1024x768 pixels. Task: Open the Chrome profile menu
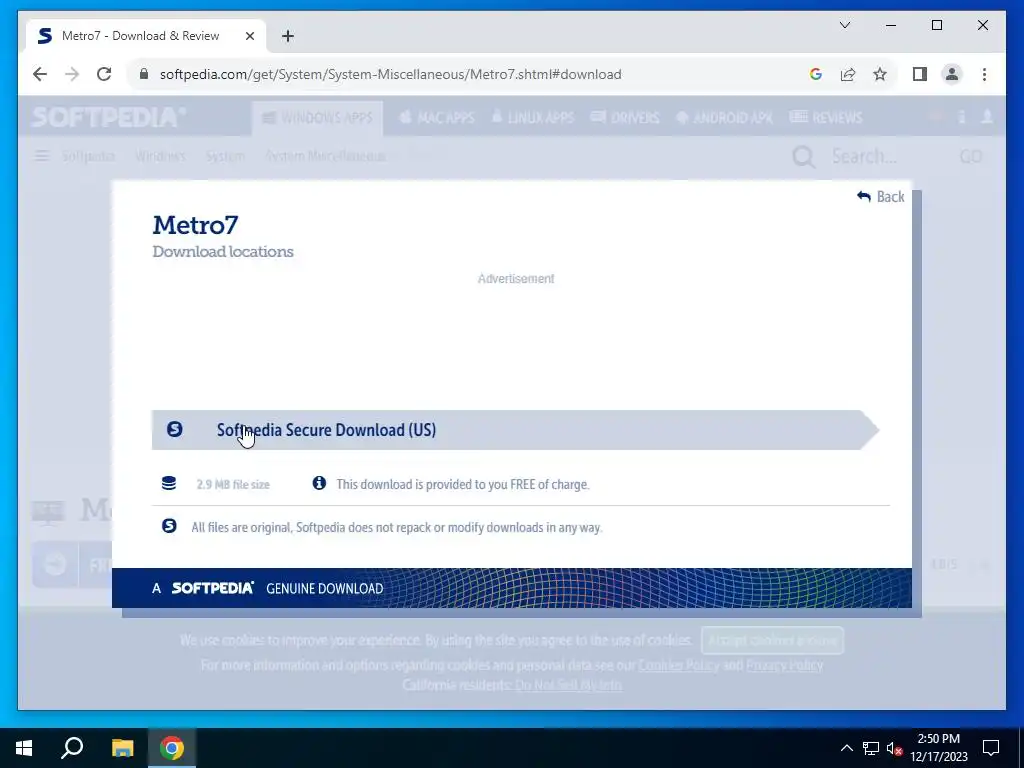[952, 74]
